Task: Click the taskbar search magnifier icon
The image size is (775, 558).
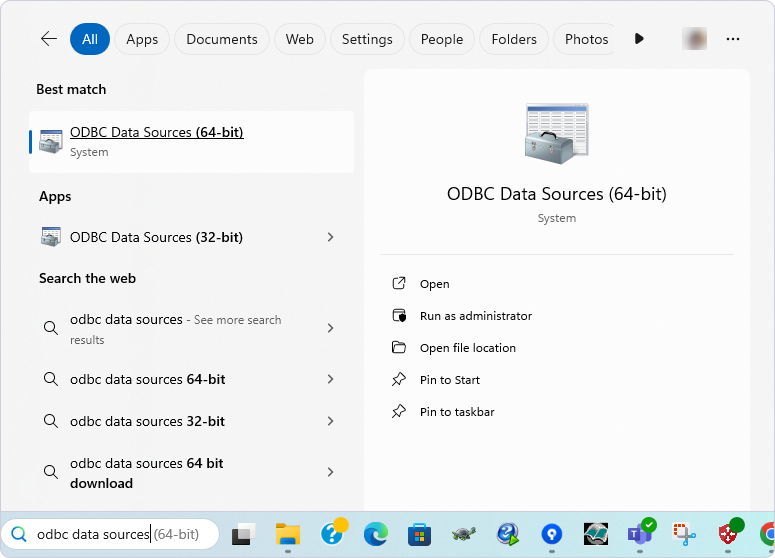Action: pos(19,534)
